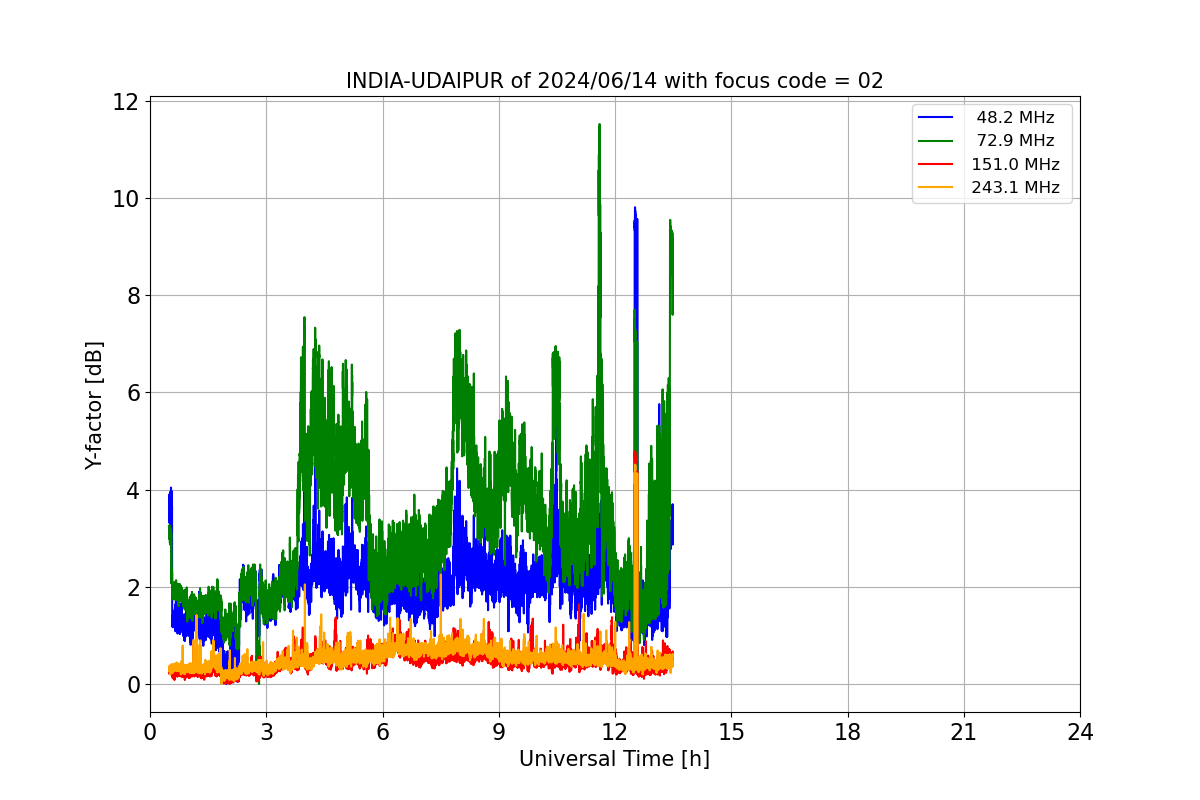Click x-axis tick label 9
1200x800 pixels.
pyautogui.click(x=499, y=732)
